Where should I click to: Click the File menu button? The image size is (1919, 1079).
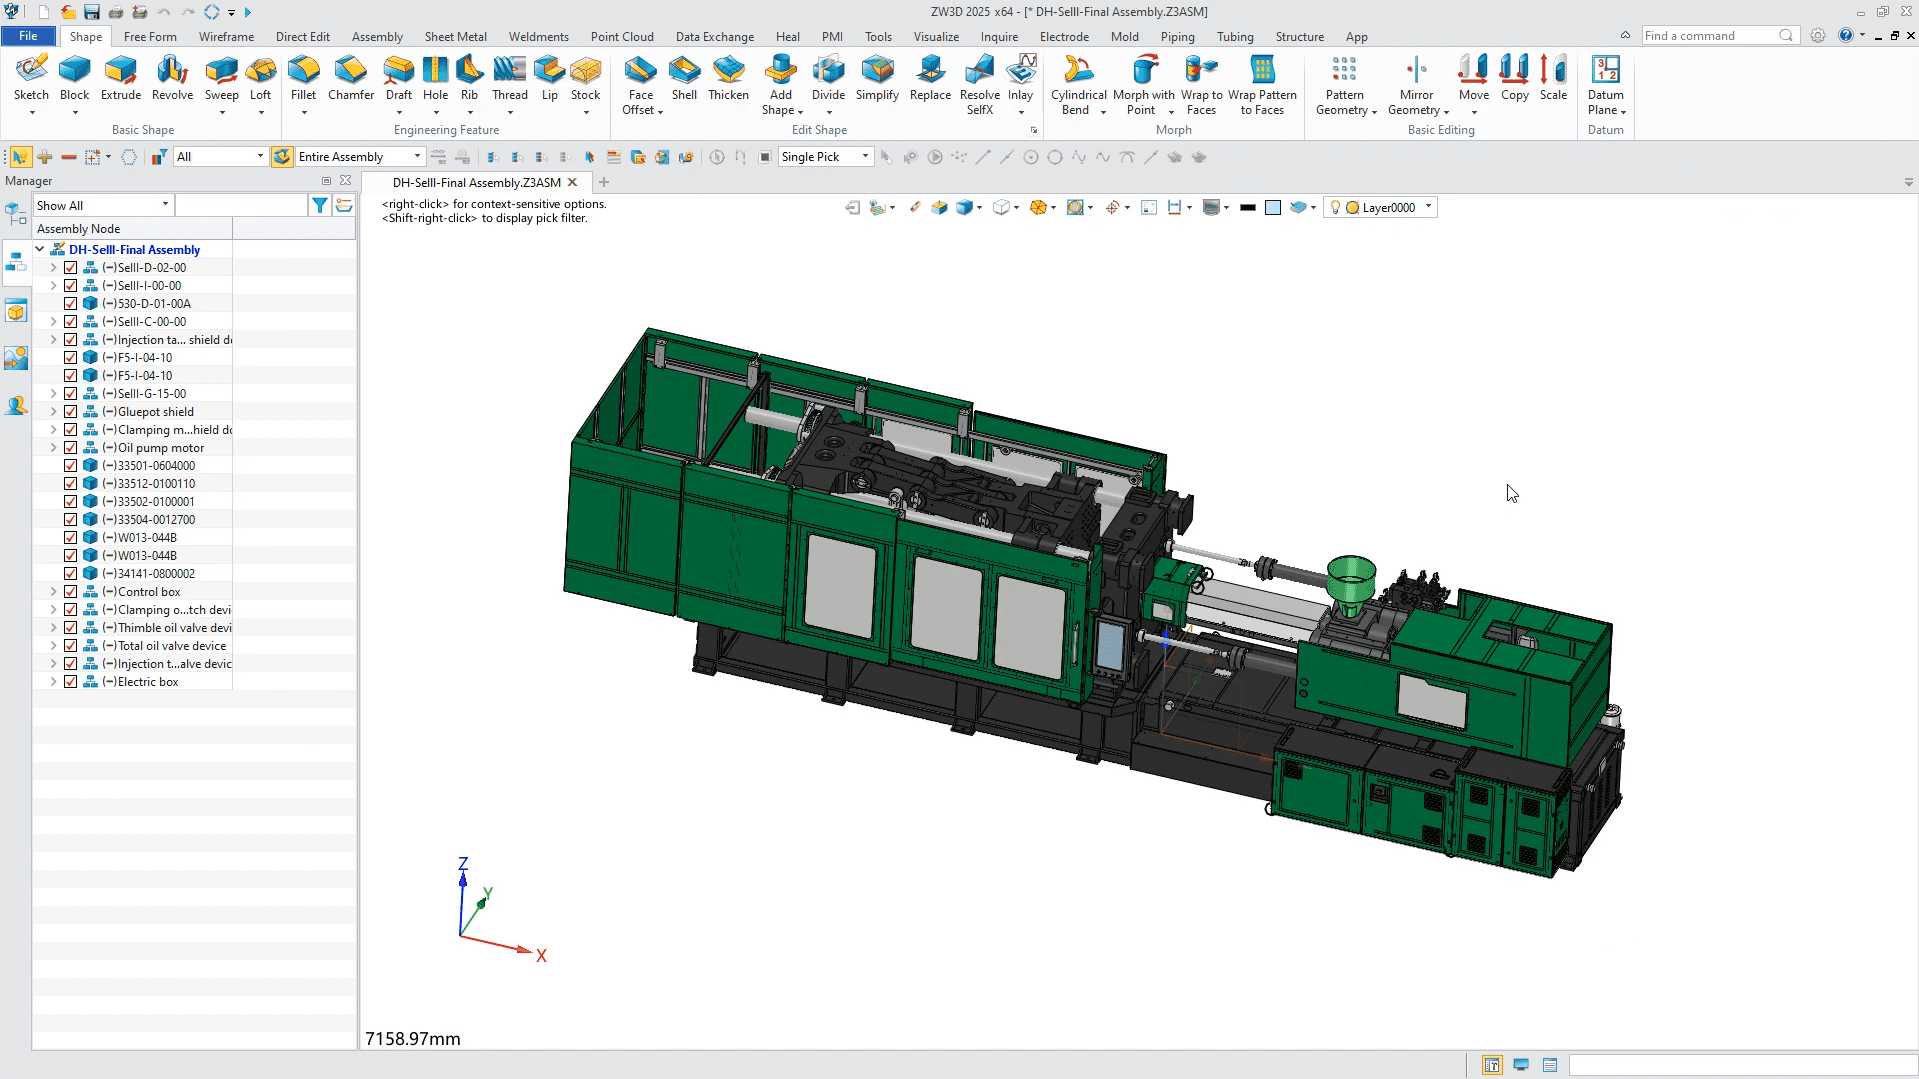[28, 36]
